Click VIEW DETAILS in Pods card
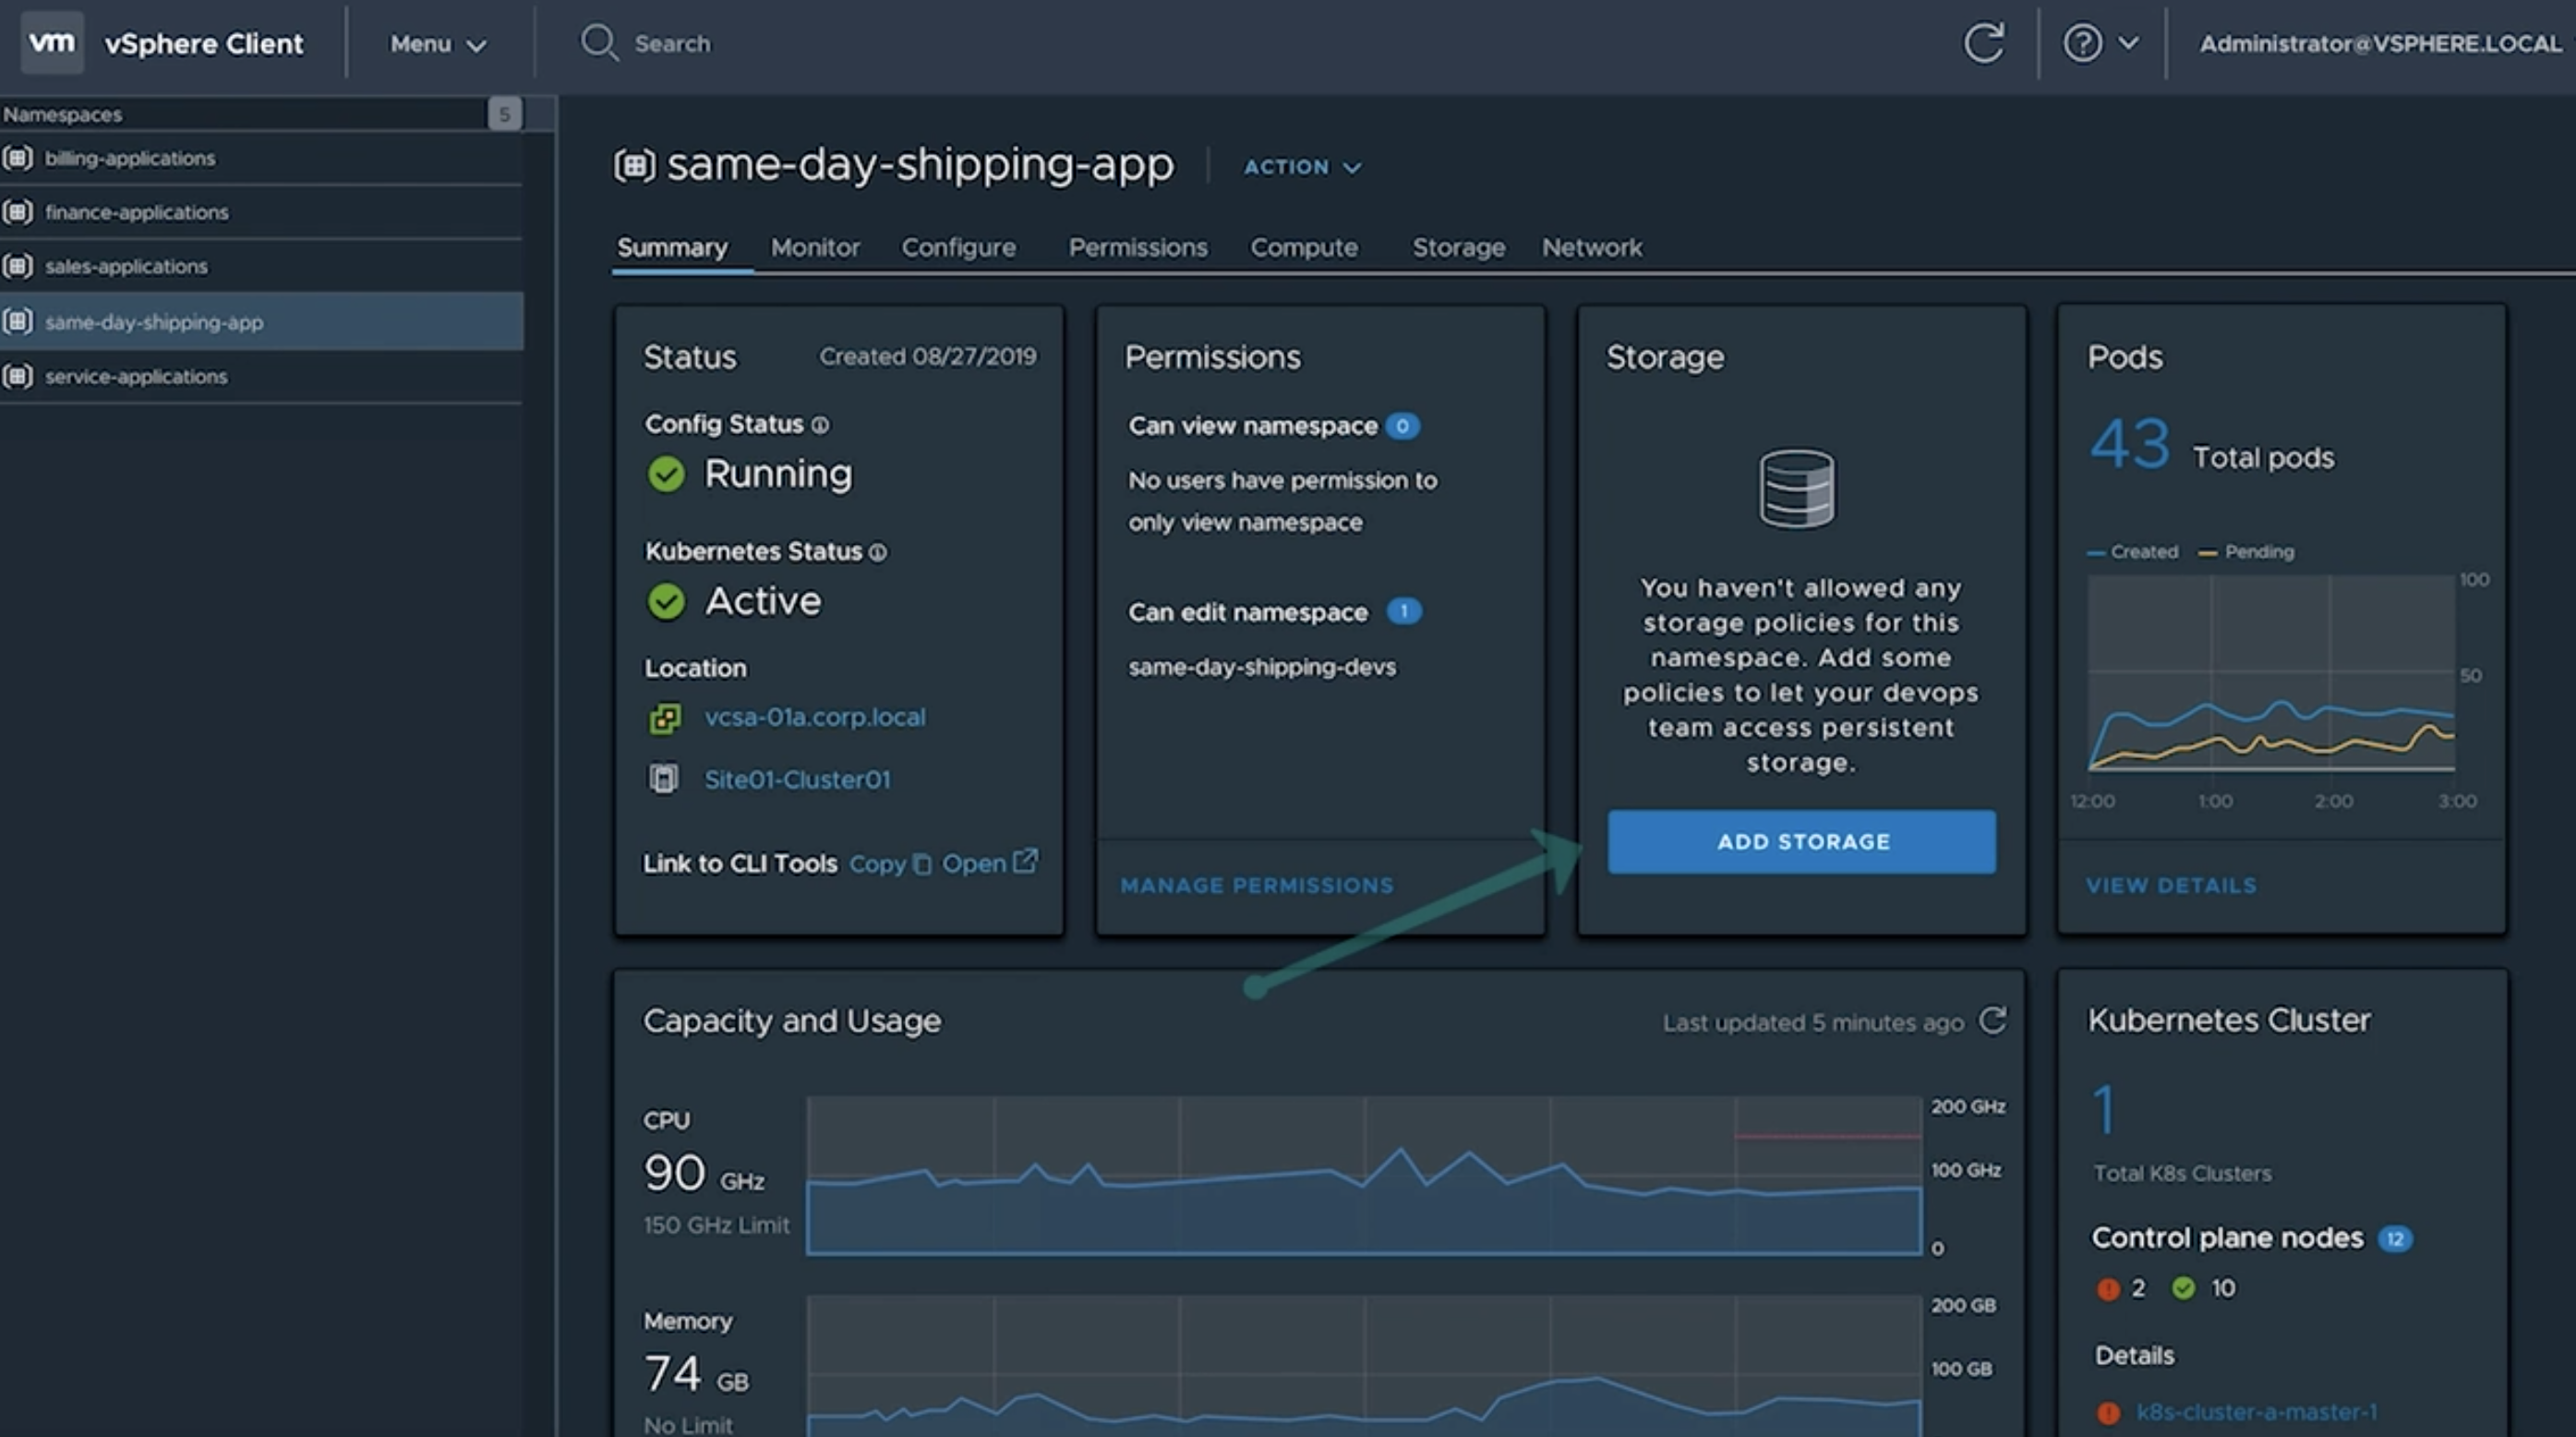The height and width of the screenshot is (1437, 2576). [2170, 885]
